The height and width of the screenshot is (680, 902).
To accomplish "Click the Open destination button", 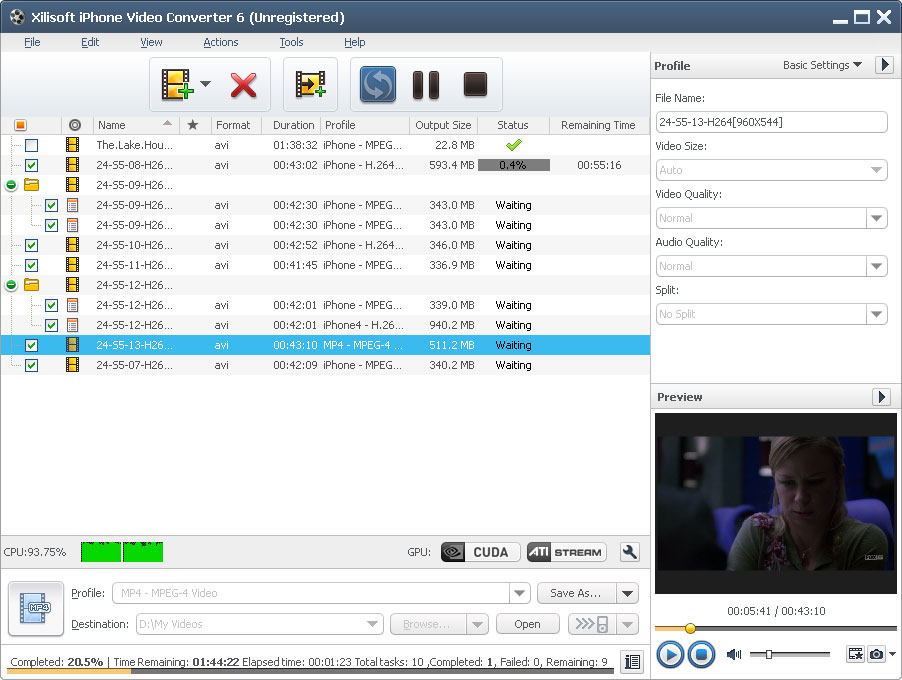I will point(527,624).
